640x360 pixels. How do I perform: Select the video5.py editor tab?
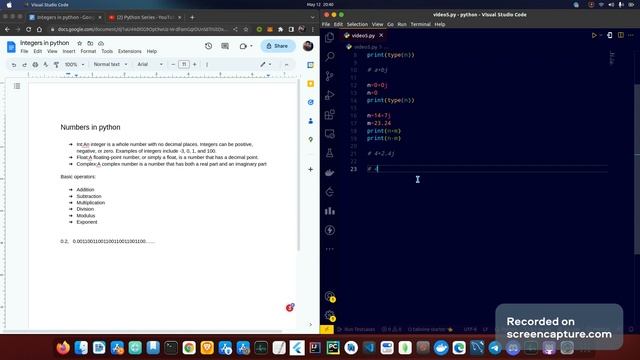coord(363,36)
